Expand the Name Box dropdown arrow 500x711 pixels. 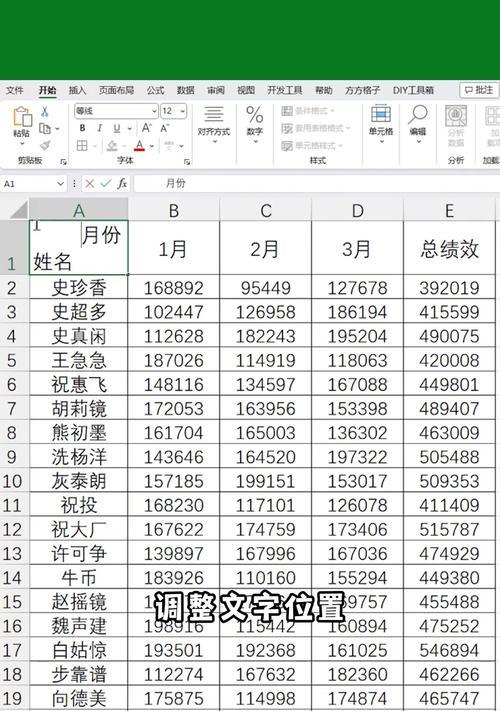pos(60,184)
